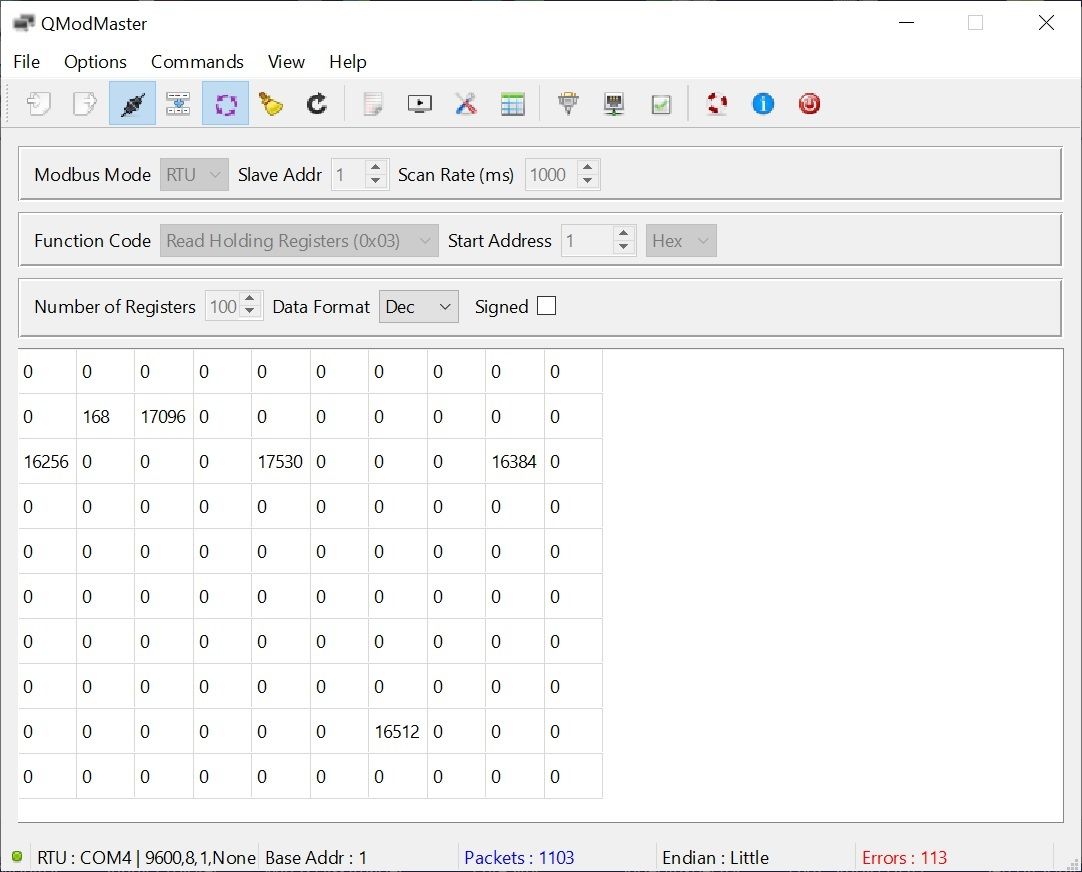The width and height of the screenshot is (1082, 872).
Task: Select the table cell with value 16384
Action: point(515,462)
